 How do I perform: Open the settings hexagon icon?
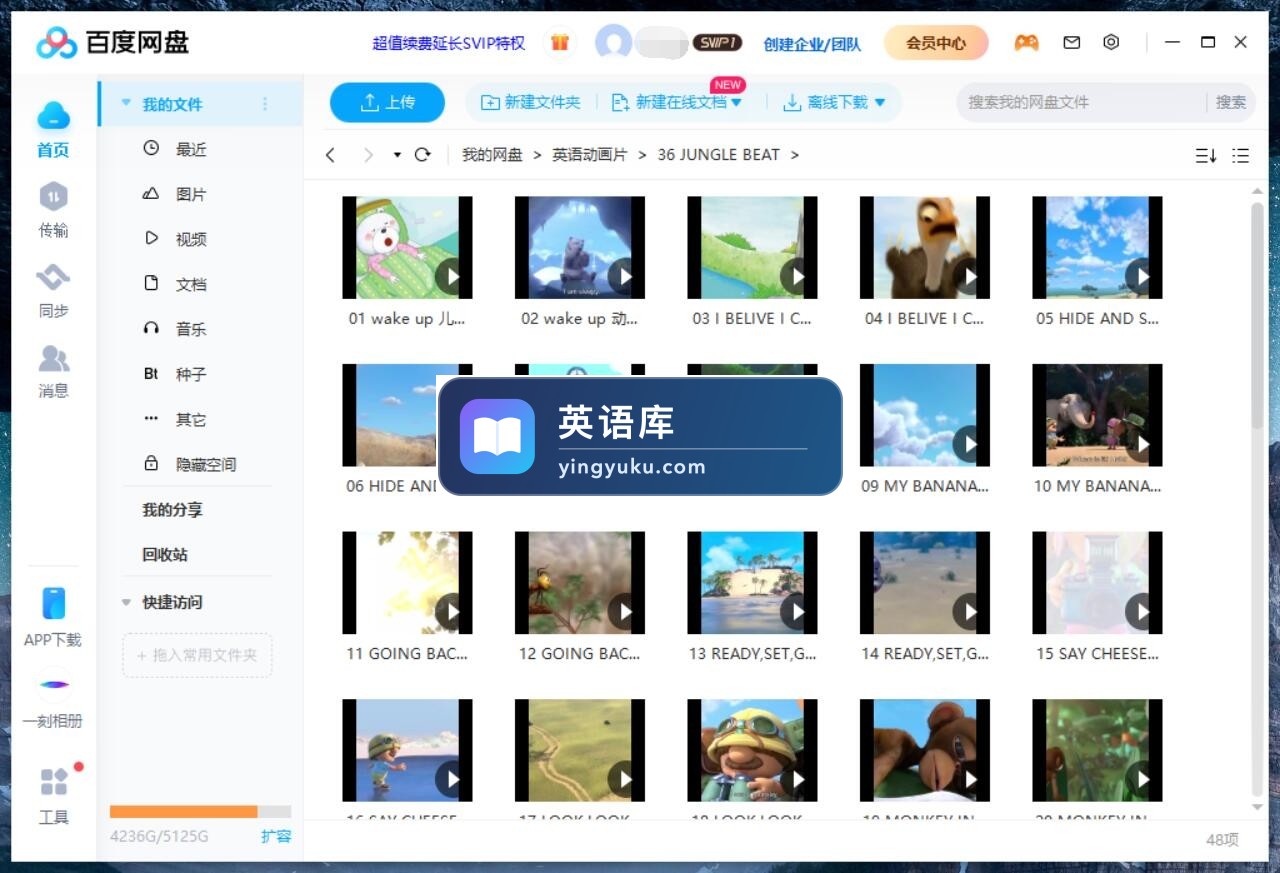[1111, 43]
